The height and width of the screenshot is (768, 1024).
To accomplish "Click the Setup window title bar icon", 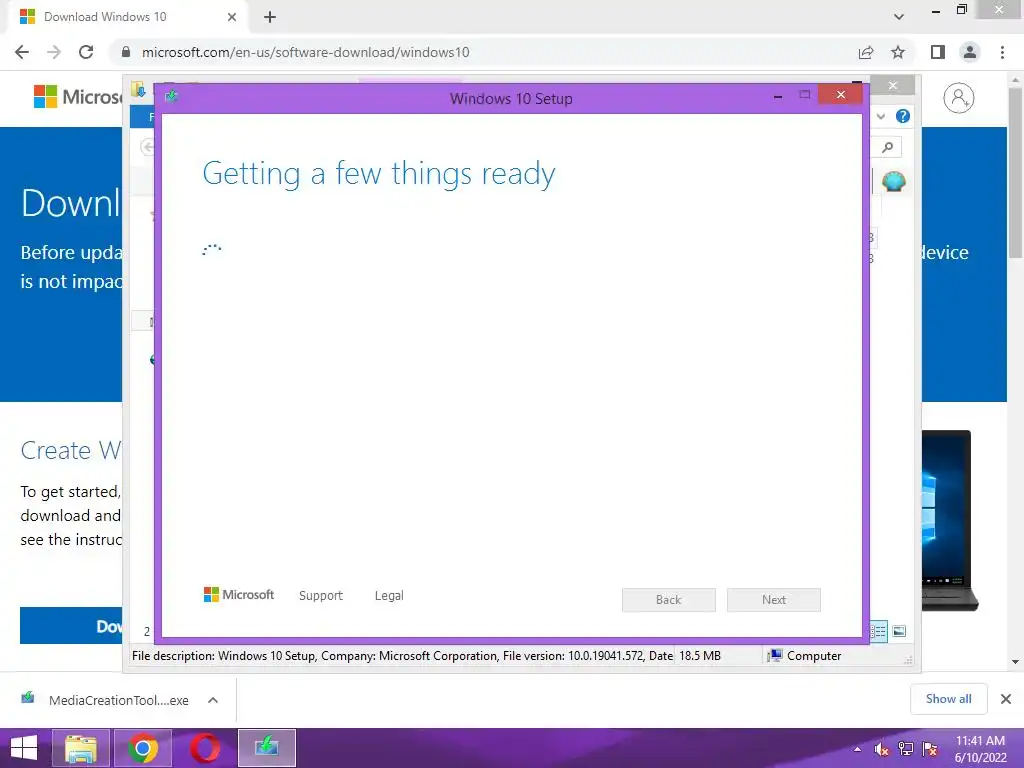I will (172, 97).
